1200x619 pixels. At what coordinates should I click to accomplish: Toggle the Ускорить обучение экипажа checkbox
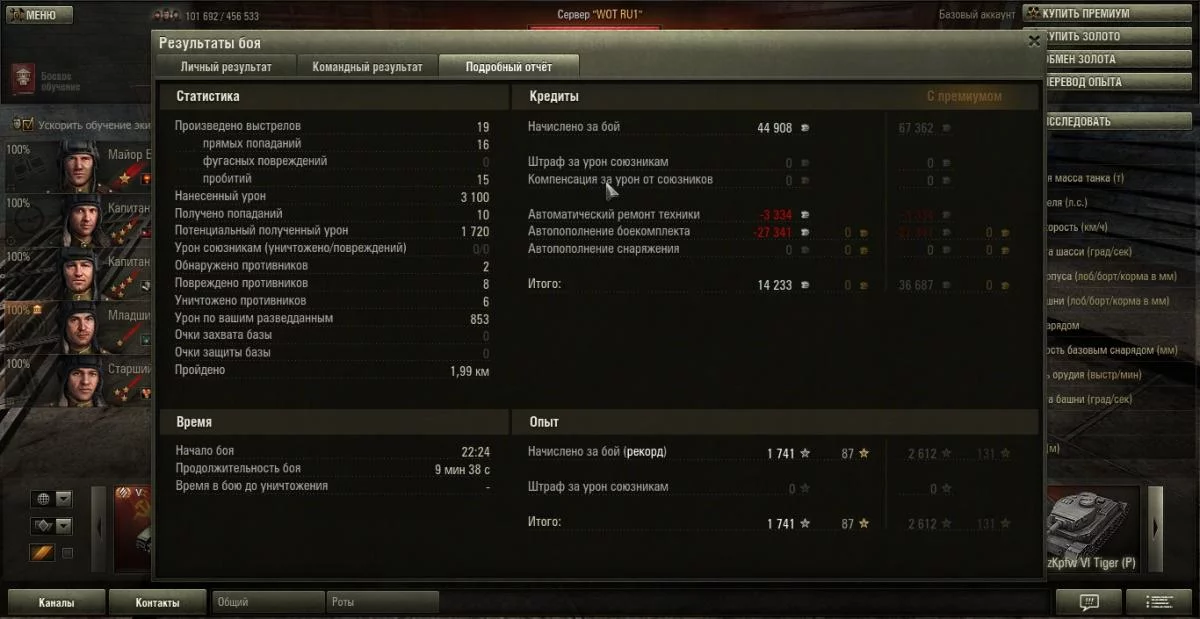[27, 125]
